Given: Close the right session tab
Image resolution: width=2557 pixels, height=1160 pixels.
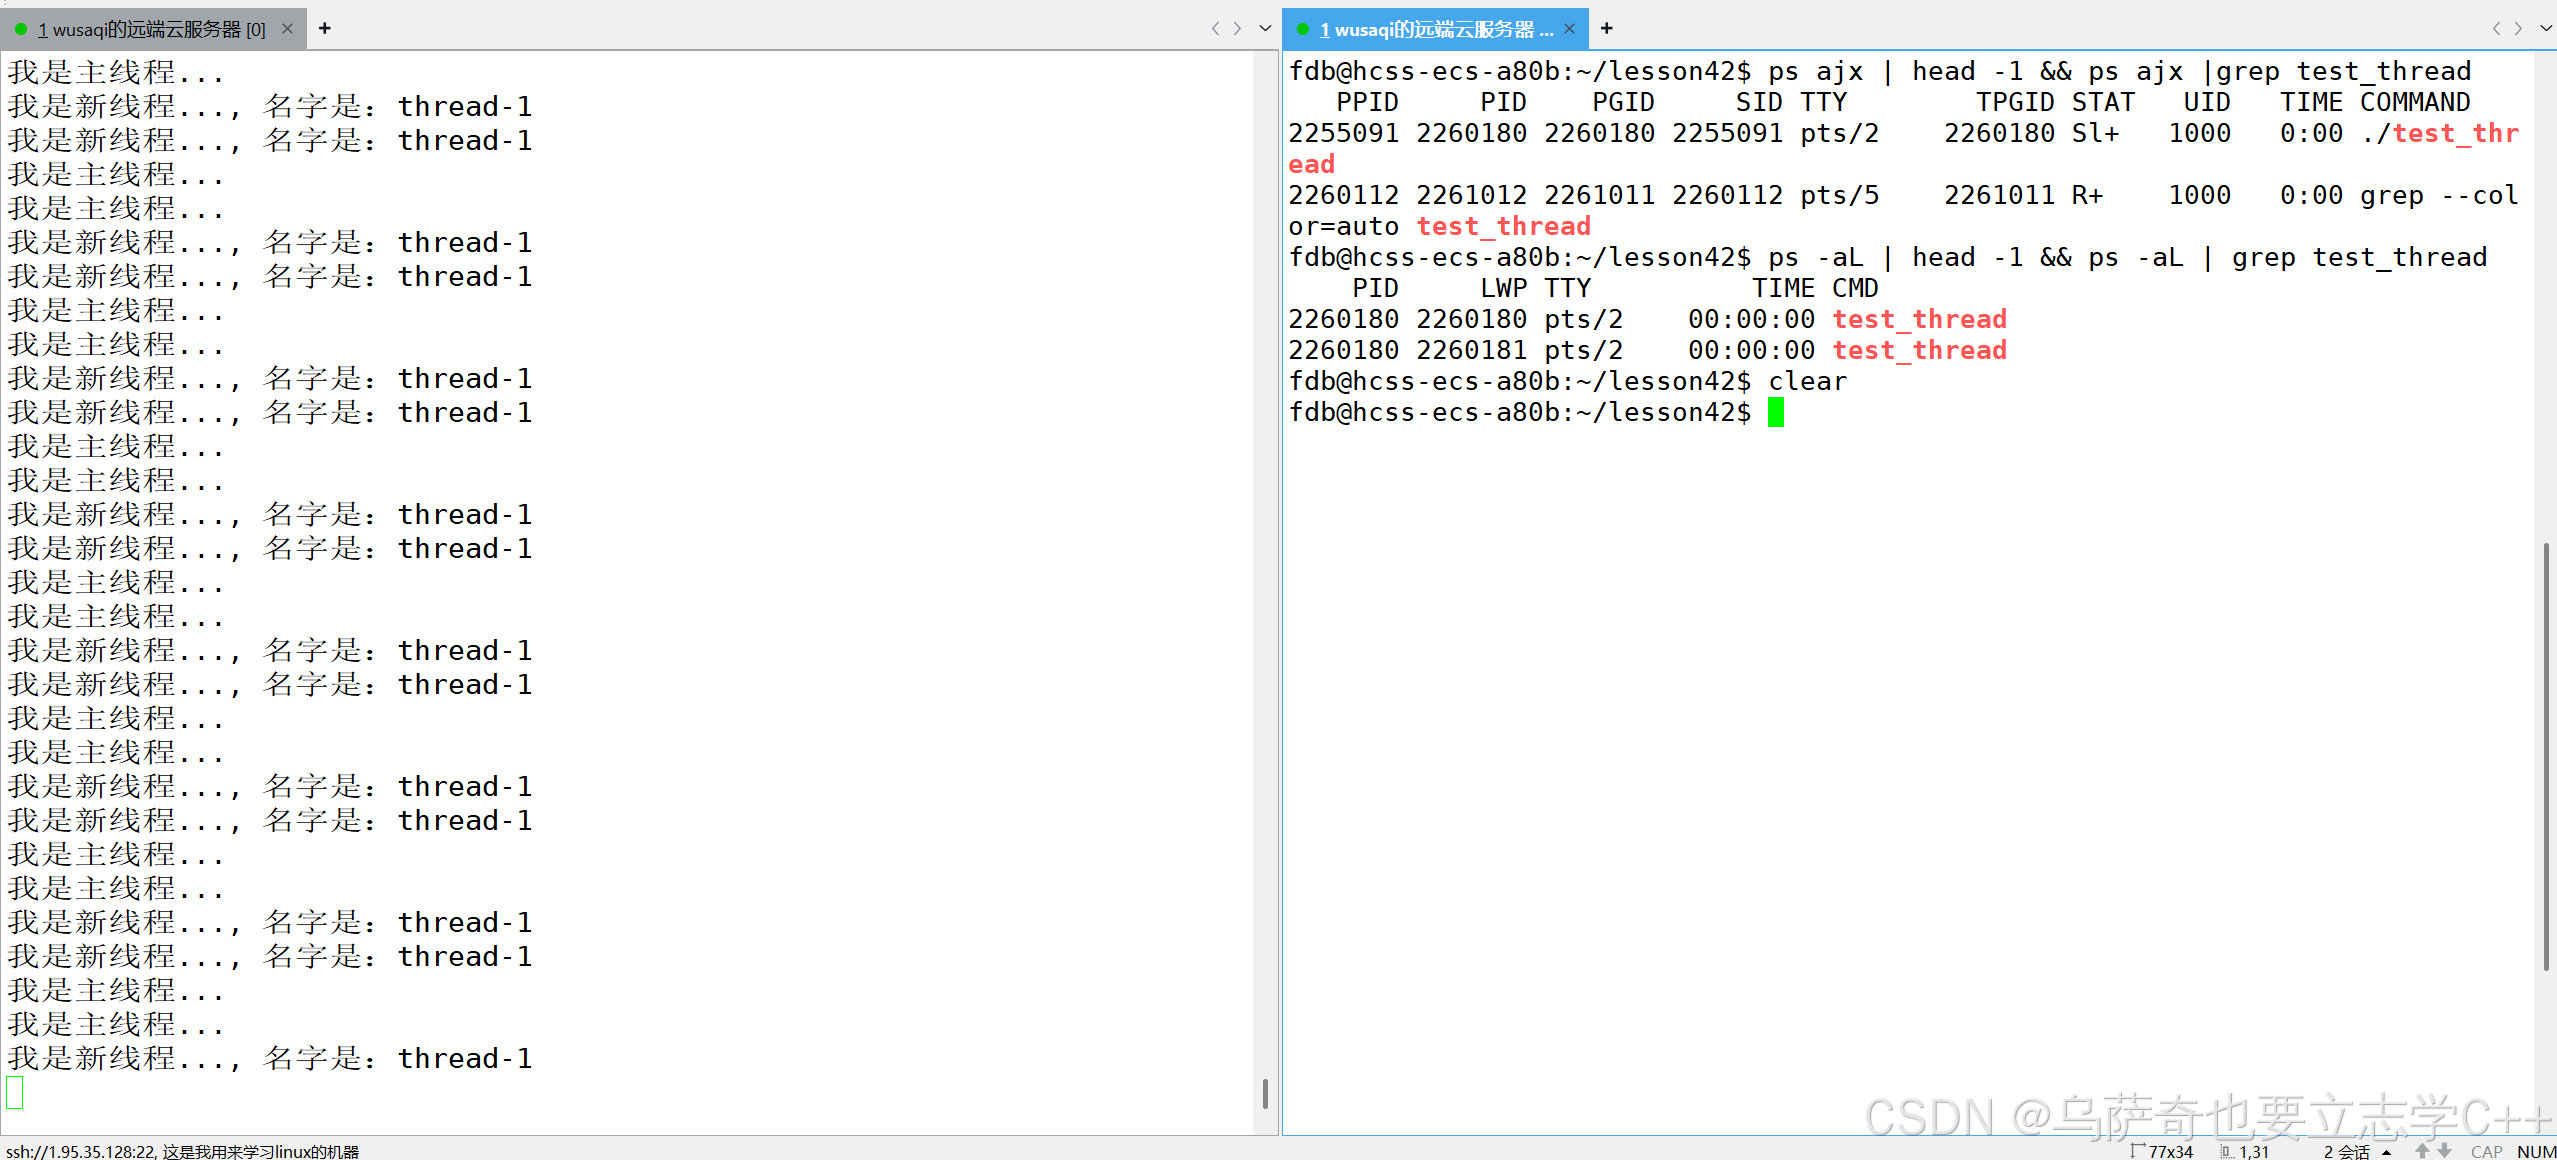Looking at the screenshot, I should pos(1569,29).
